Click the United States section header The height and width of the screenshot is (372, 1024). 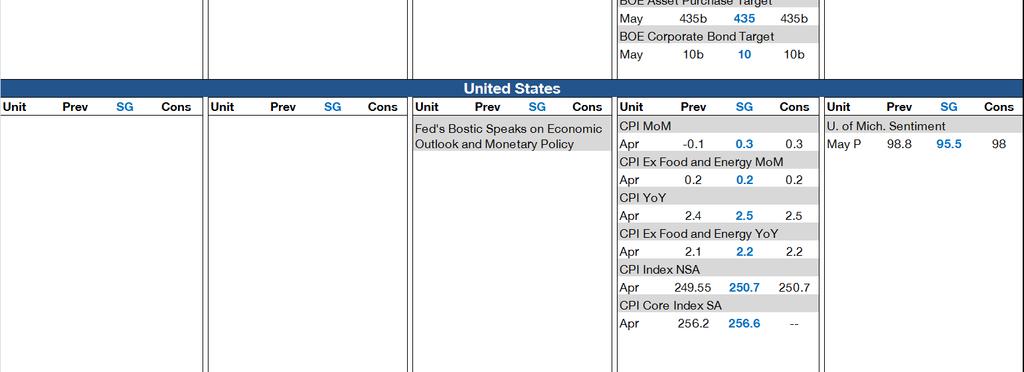click(511, 88)
